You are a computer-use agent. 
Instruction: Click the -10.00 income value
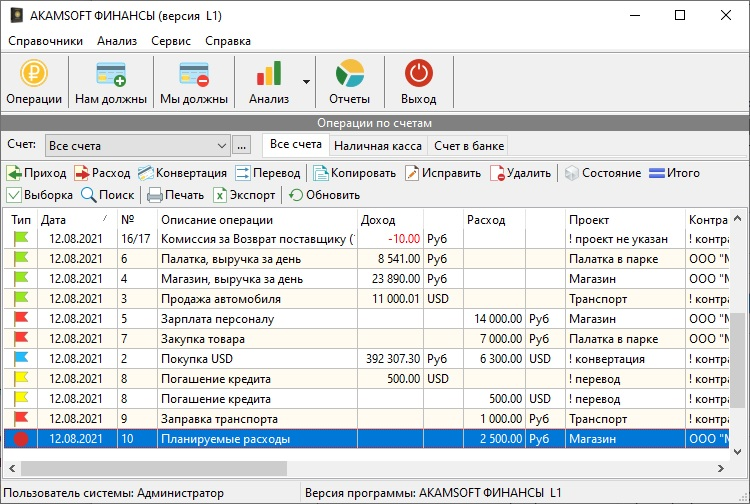(x=404, y=239)
